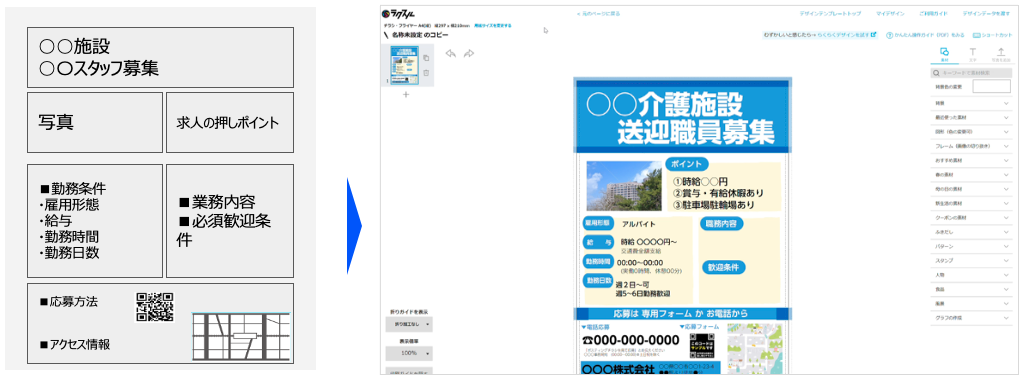Open the 写真を追加 upload tab
1028x383 pixels.
click(1000, 54)
